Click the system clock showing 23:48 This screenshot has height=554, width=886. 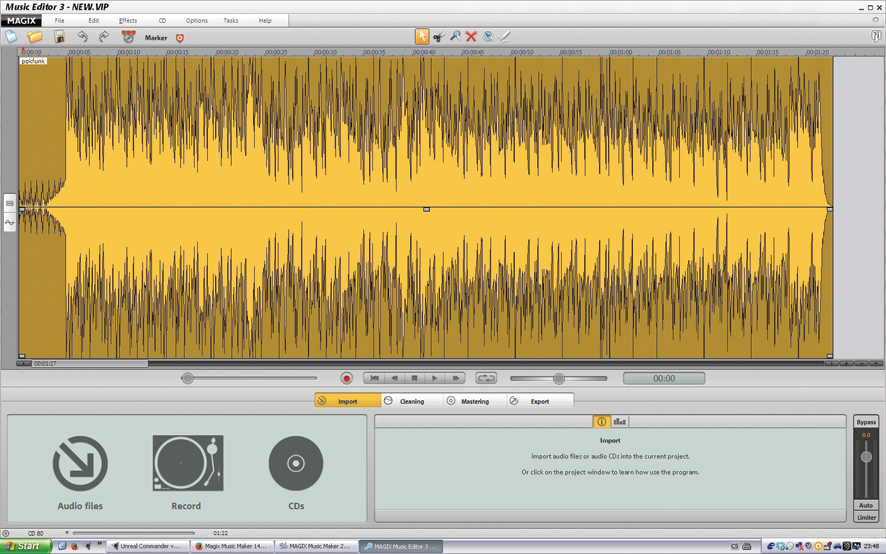[871, 546]
